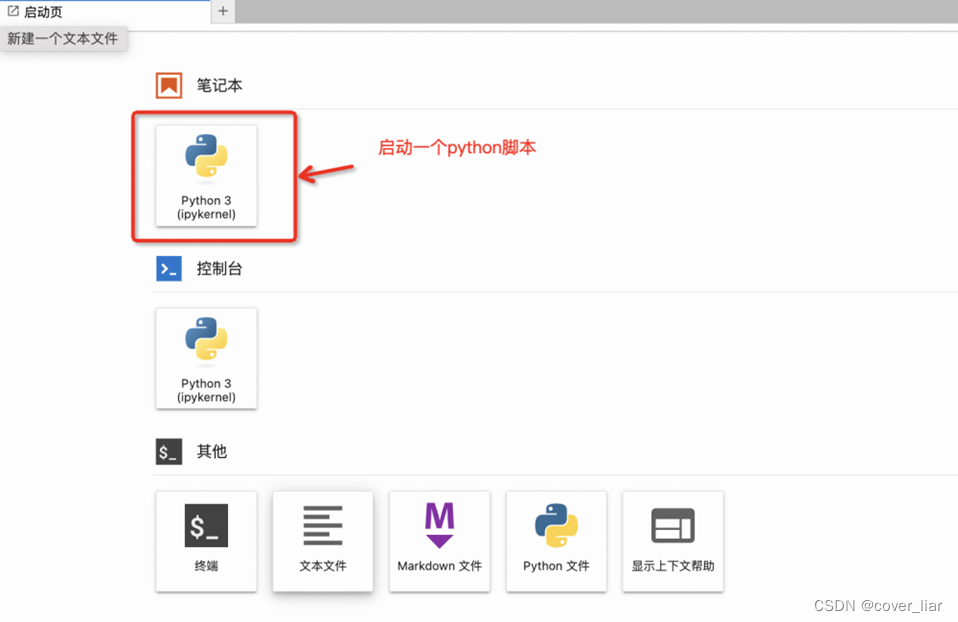958x622 pixels.
Task: Click the 其他 section heading text
Action: [x=212, y=452]
